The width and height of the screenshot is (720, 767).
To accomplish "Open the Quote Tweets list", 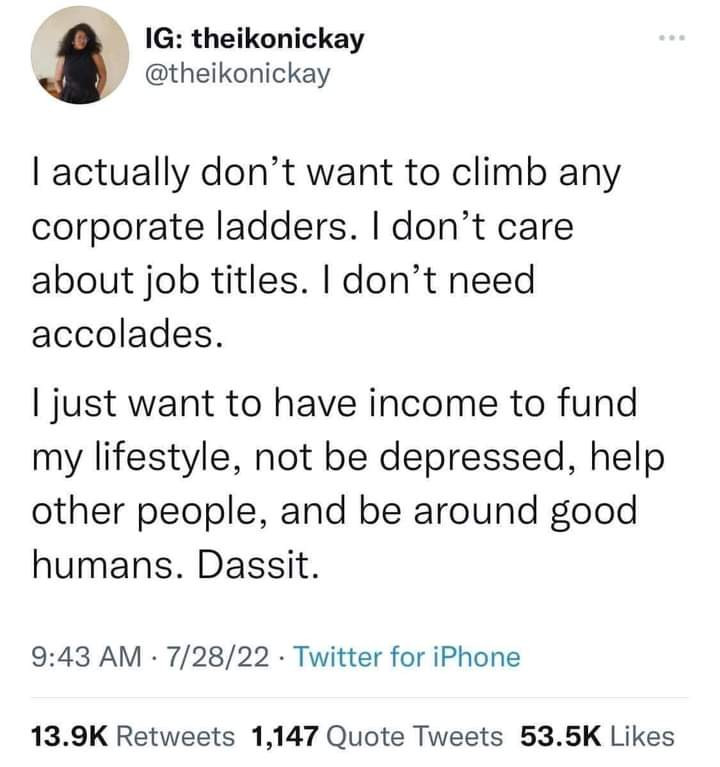I will (x=416, y=737).
